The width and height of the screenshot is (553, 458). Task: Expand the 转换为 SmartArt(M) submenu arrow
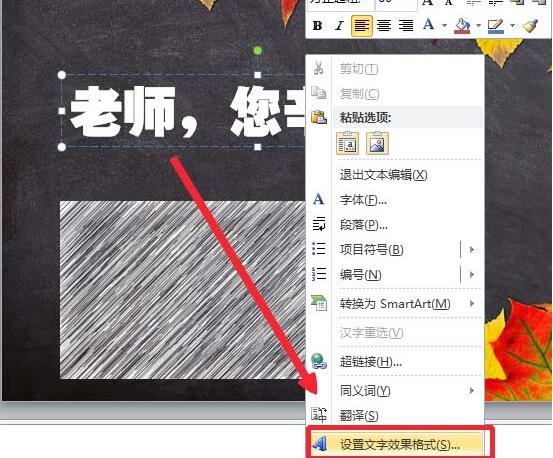pyautogui.click(x=472, y=303)
